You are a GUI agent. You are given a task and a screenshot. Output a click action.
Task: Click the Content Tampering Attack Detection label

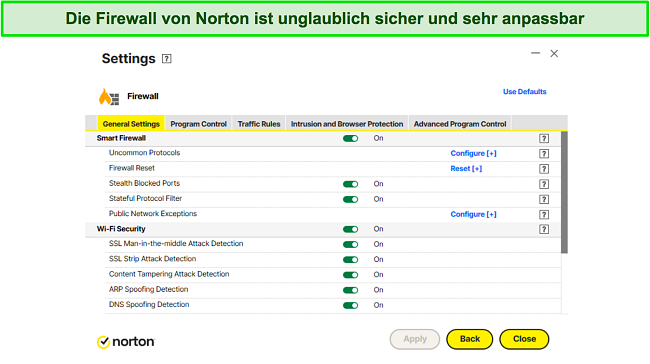[169, 274]
